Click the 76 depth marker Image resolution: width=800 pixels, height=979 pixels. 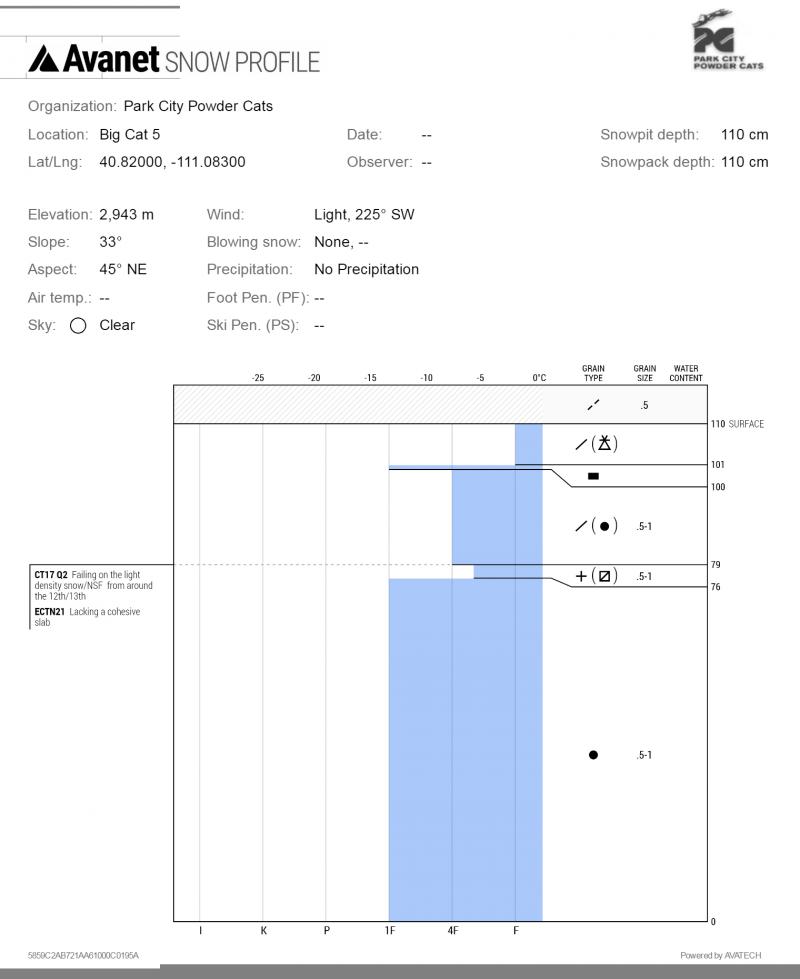[716, 587]
